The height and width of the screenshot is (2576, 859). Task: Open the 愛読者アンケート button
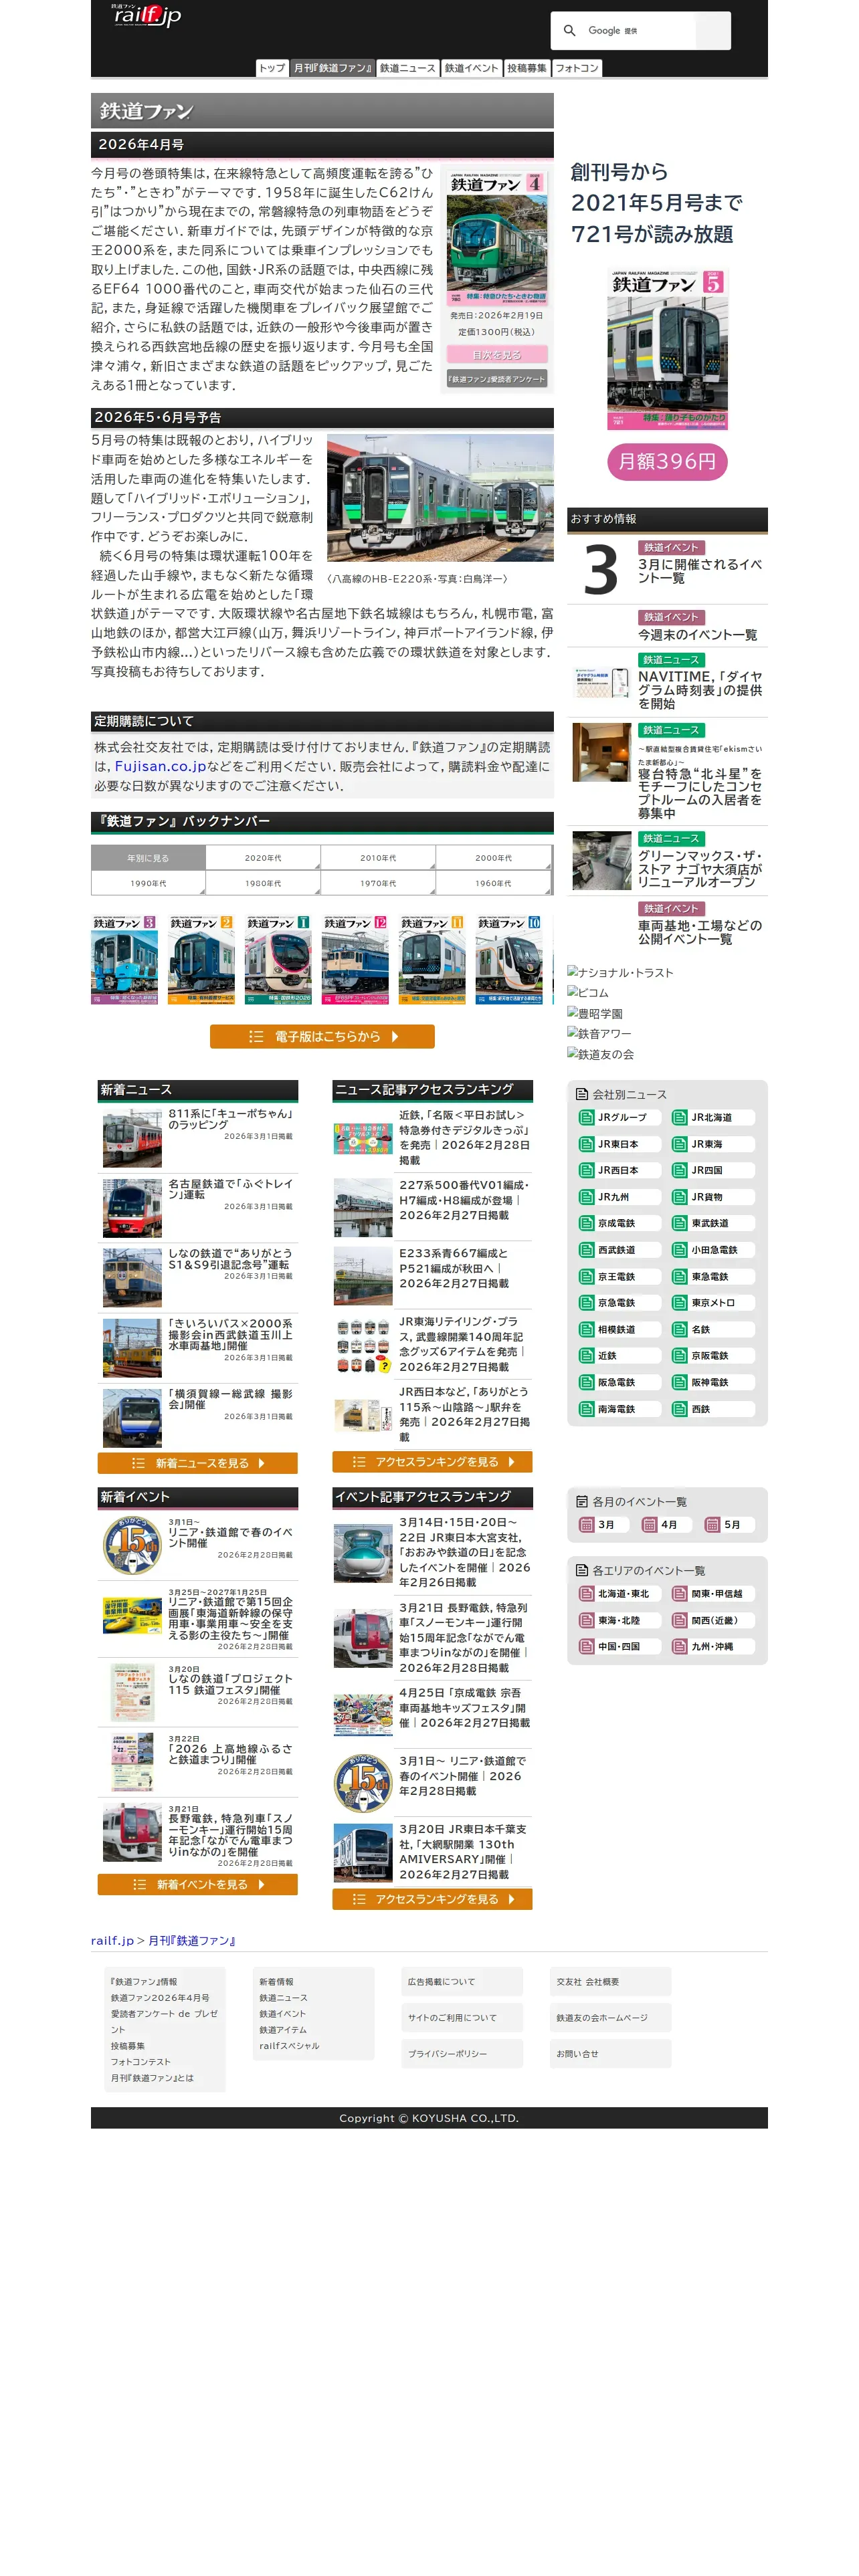click(x=497, y=379)
